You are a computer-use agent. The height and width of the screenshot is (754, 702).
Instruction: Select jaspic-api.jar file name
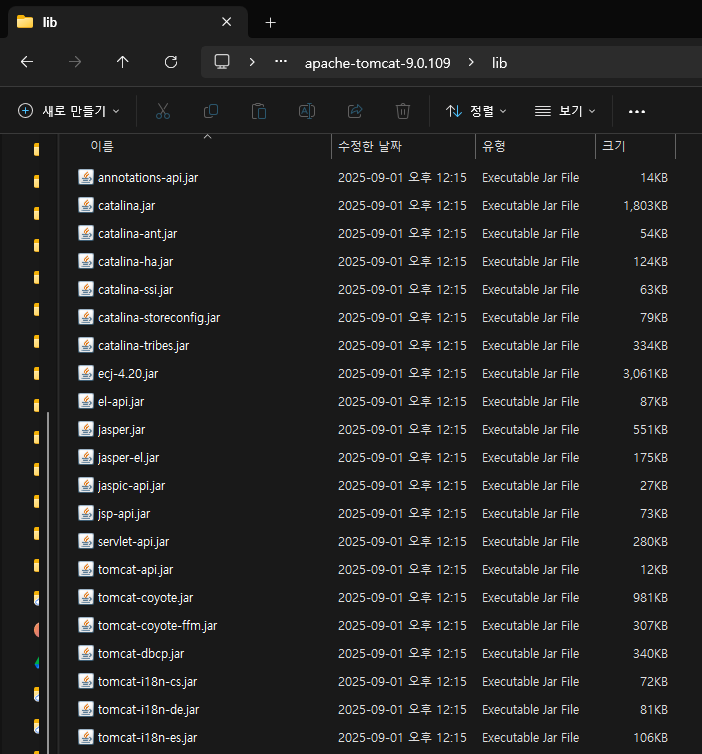(131, 486)
